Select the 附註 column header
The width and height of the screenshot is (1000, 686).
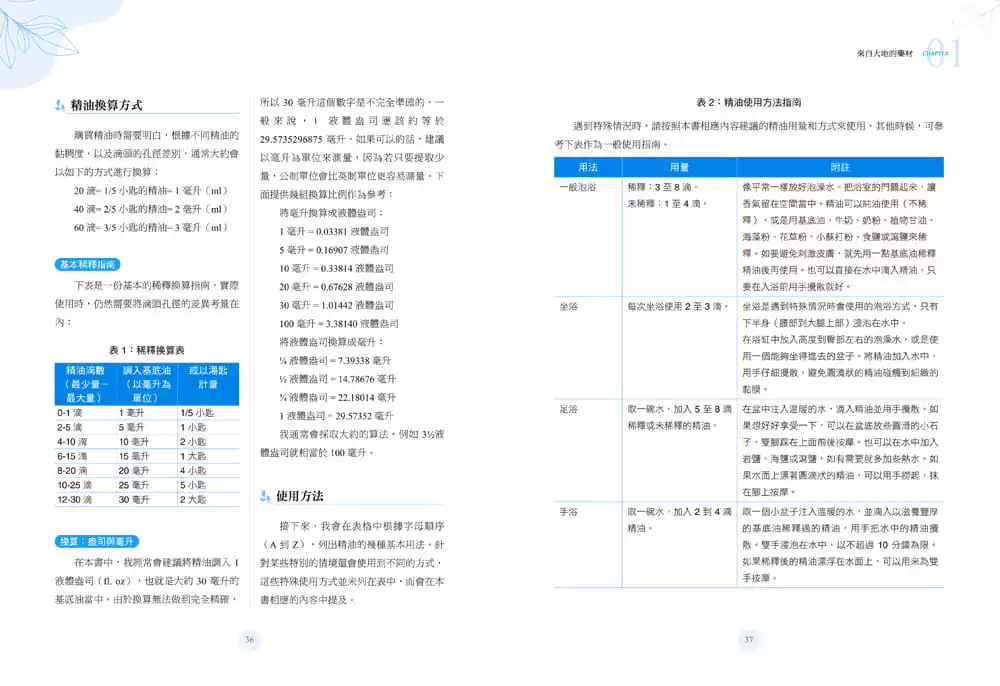(840, 167)
